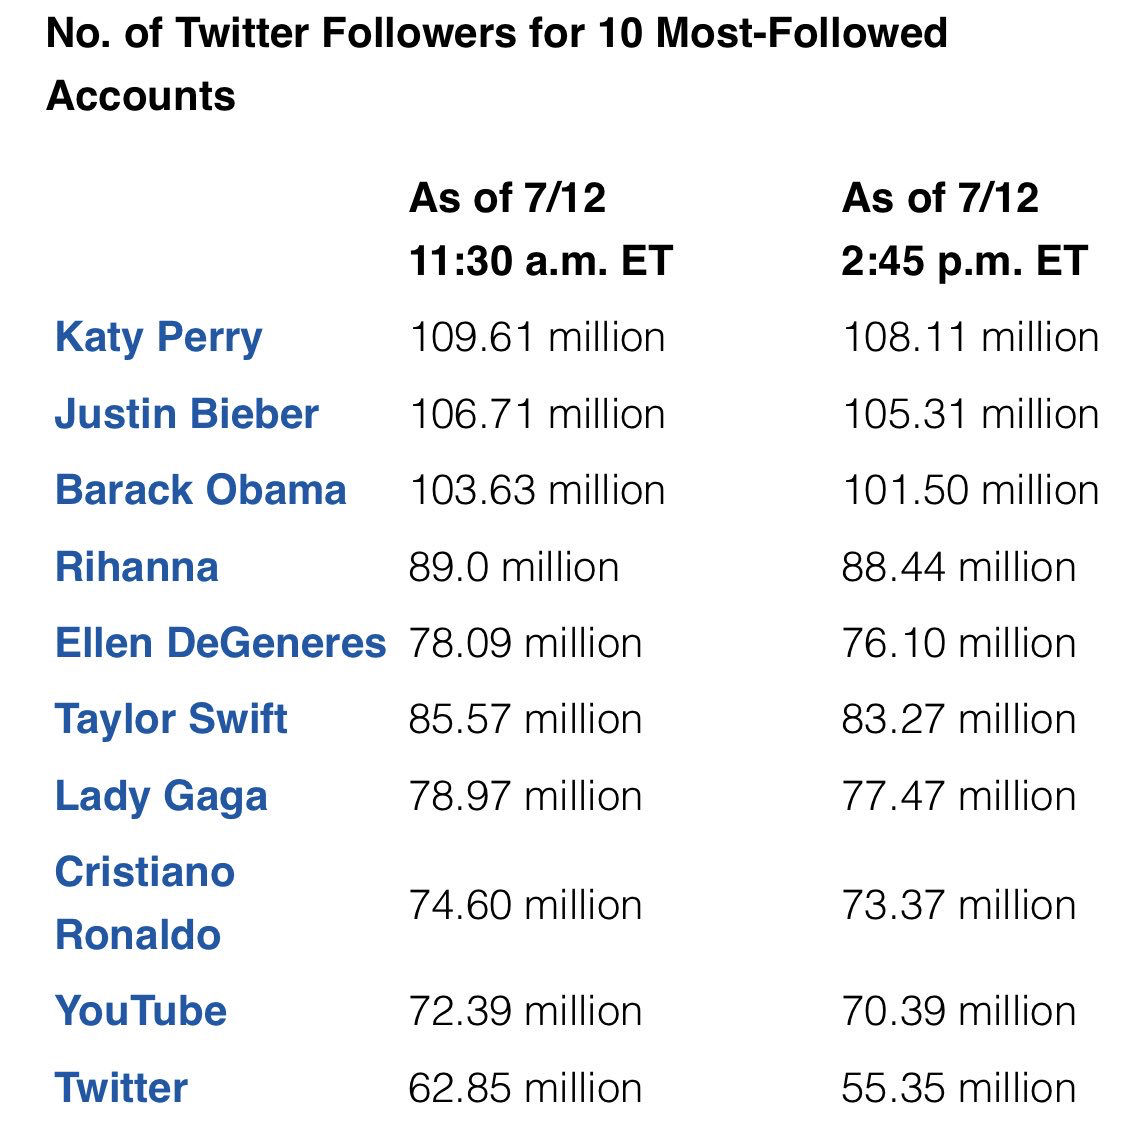
Task: Open the YouTube account link
Action: pyautogui.click(x=141, y=1011)
